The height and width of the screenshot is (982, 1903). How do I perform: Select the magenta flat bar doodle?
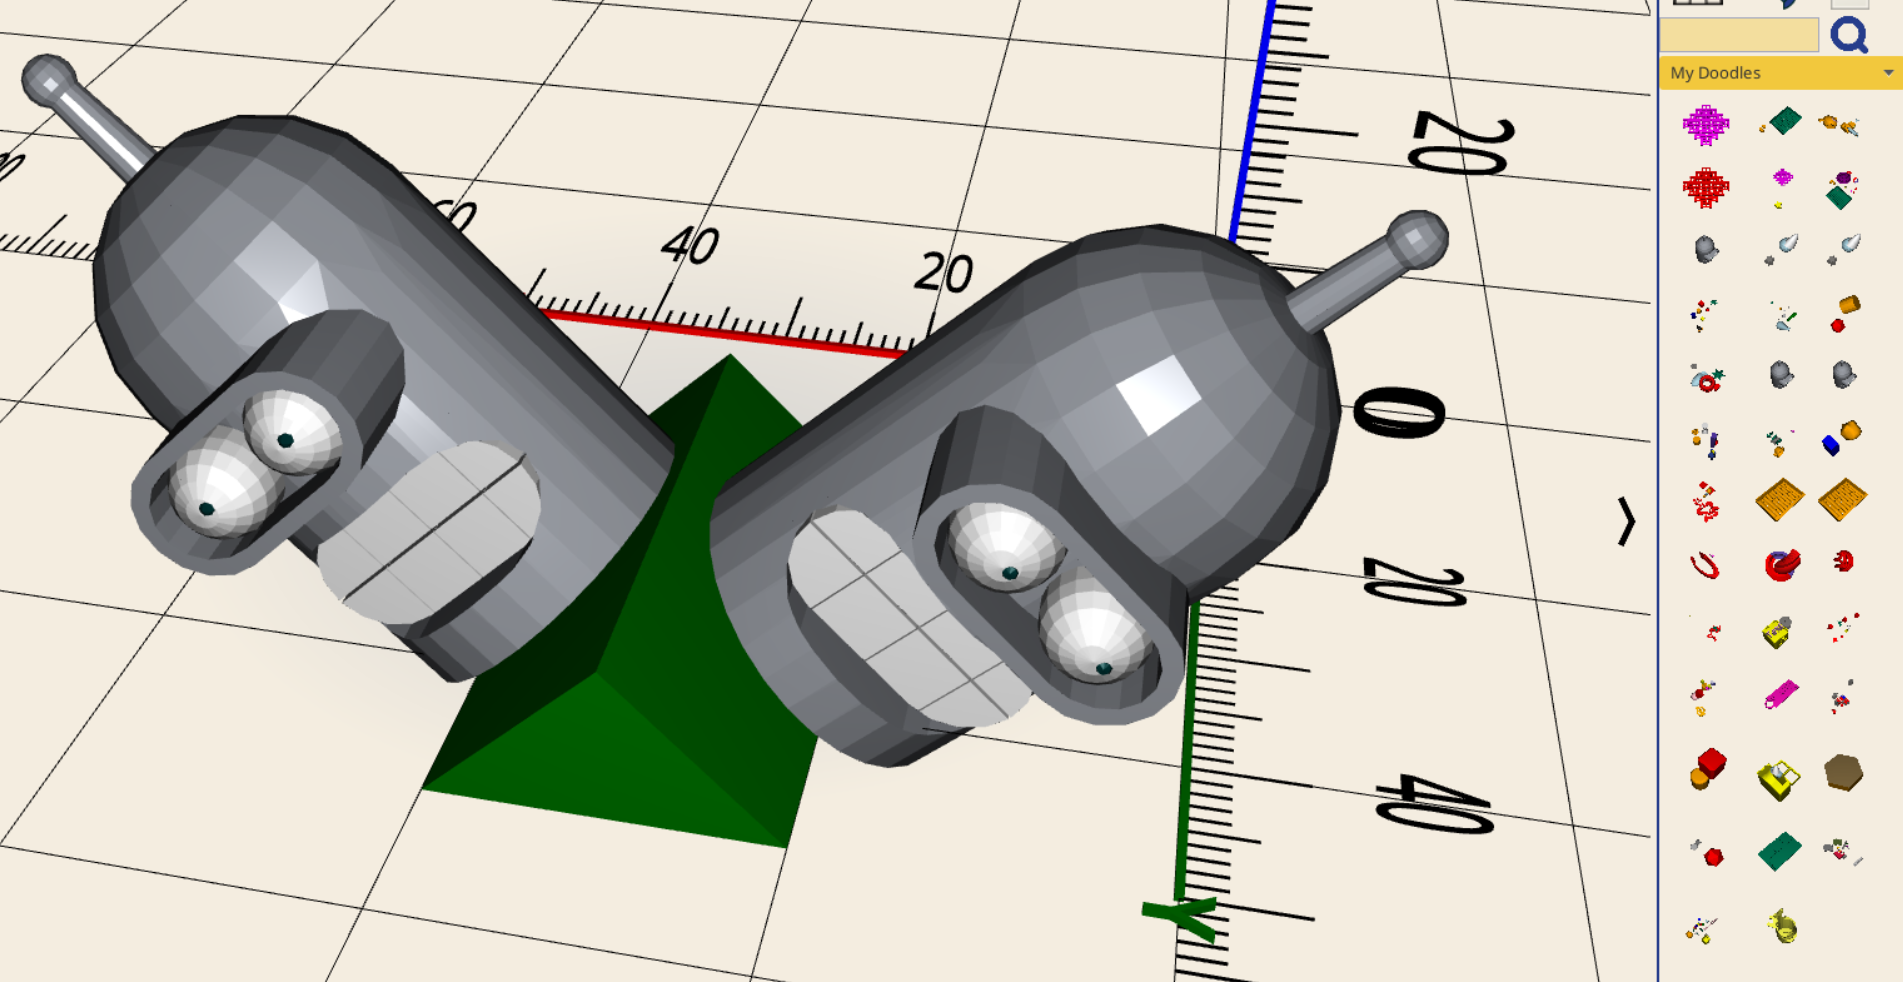pos(1781,694)
